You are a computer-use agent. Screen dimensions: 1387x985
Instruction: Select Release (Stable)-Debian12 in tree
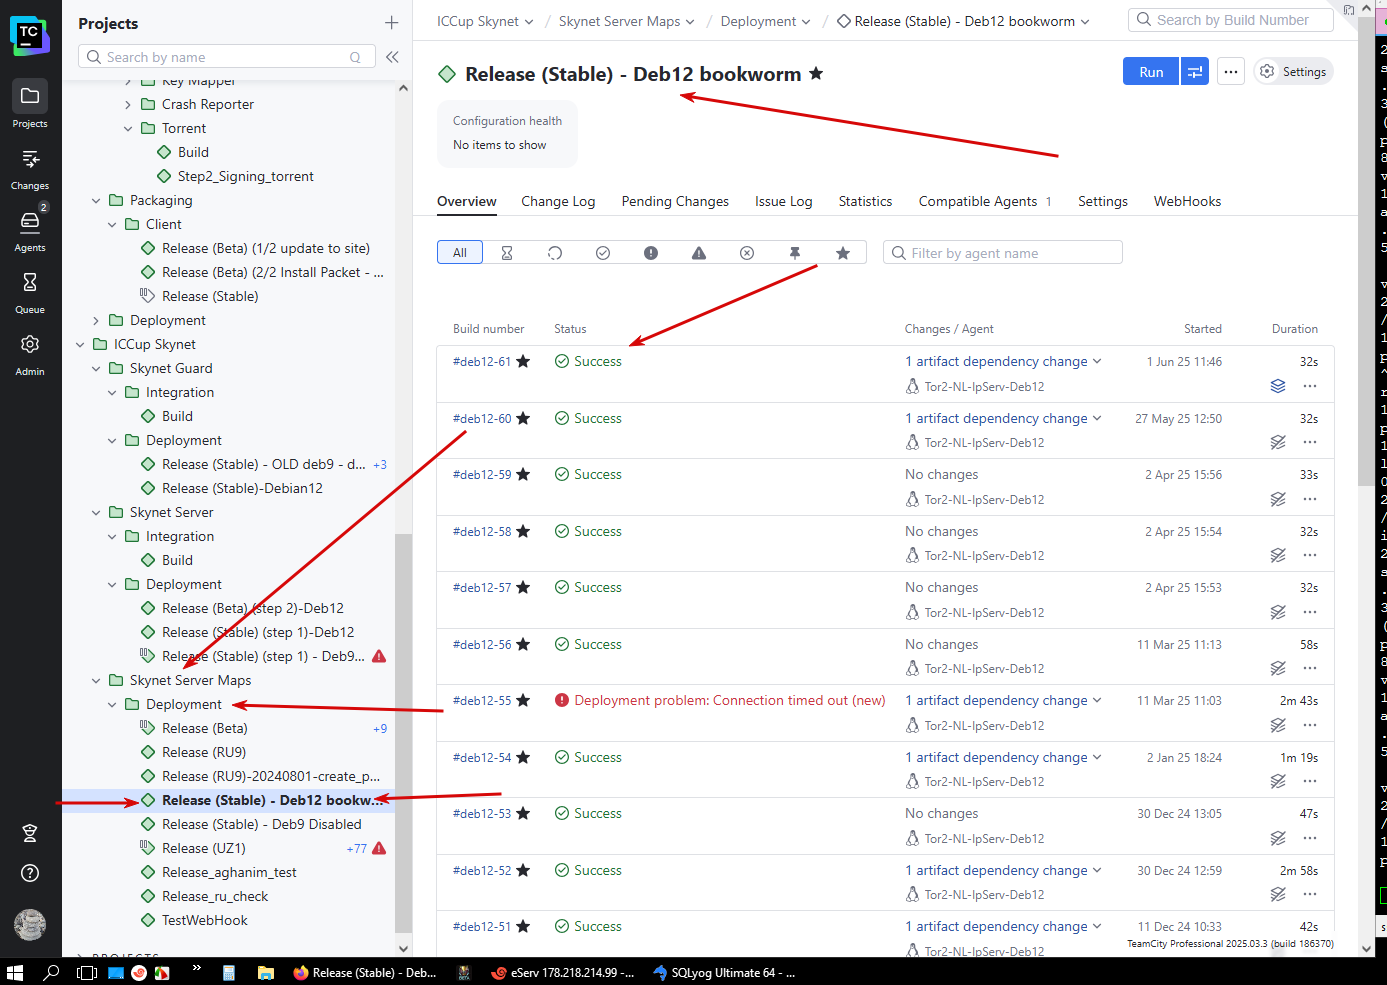point(242,488)
